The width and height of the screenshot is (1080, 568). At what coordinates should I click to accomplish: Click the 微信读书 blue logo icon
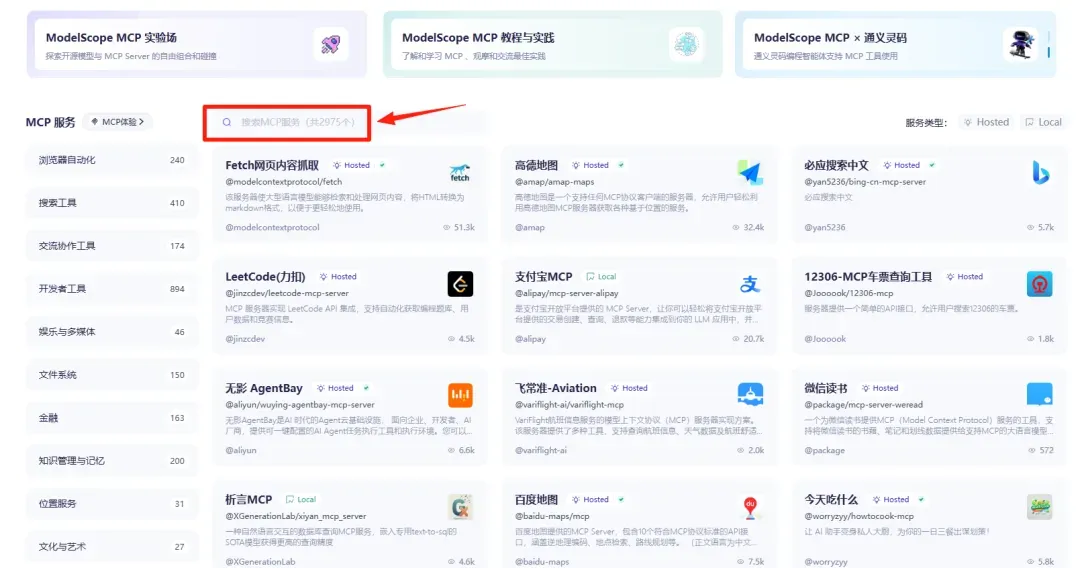tap(1039, 395)
